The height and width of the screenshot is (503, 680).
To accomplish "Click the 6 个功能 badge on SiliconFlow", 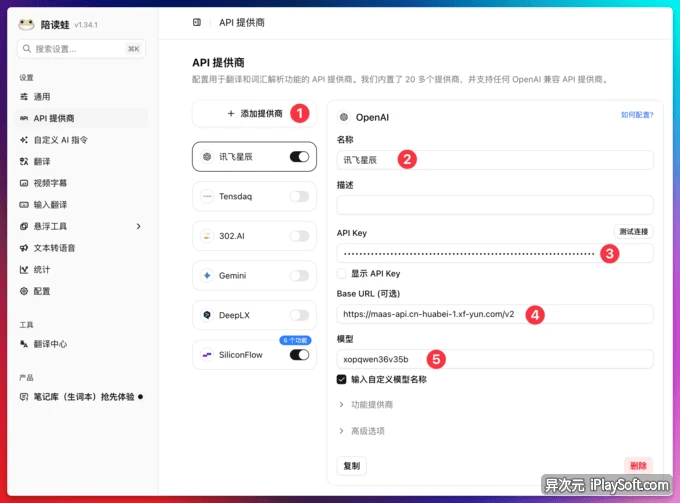I will point(295,340).
